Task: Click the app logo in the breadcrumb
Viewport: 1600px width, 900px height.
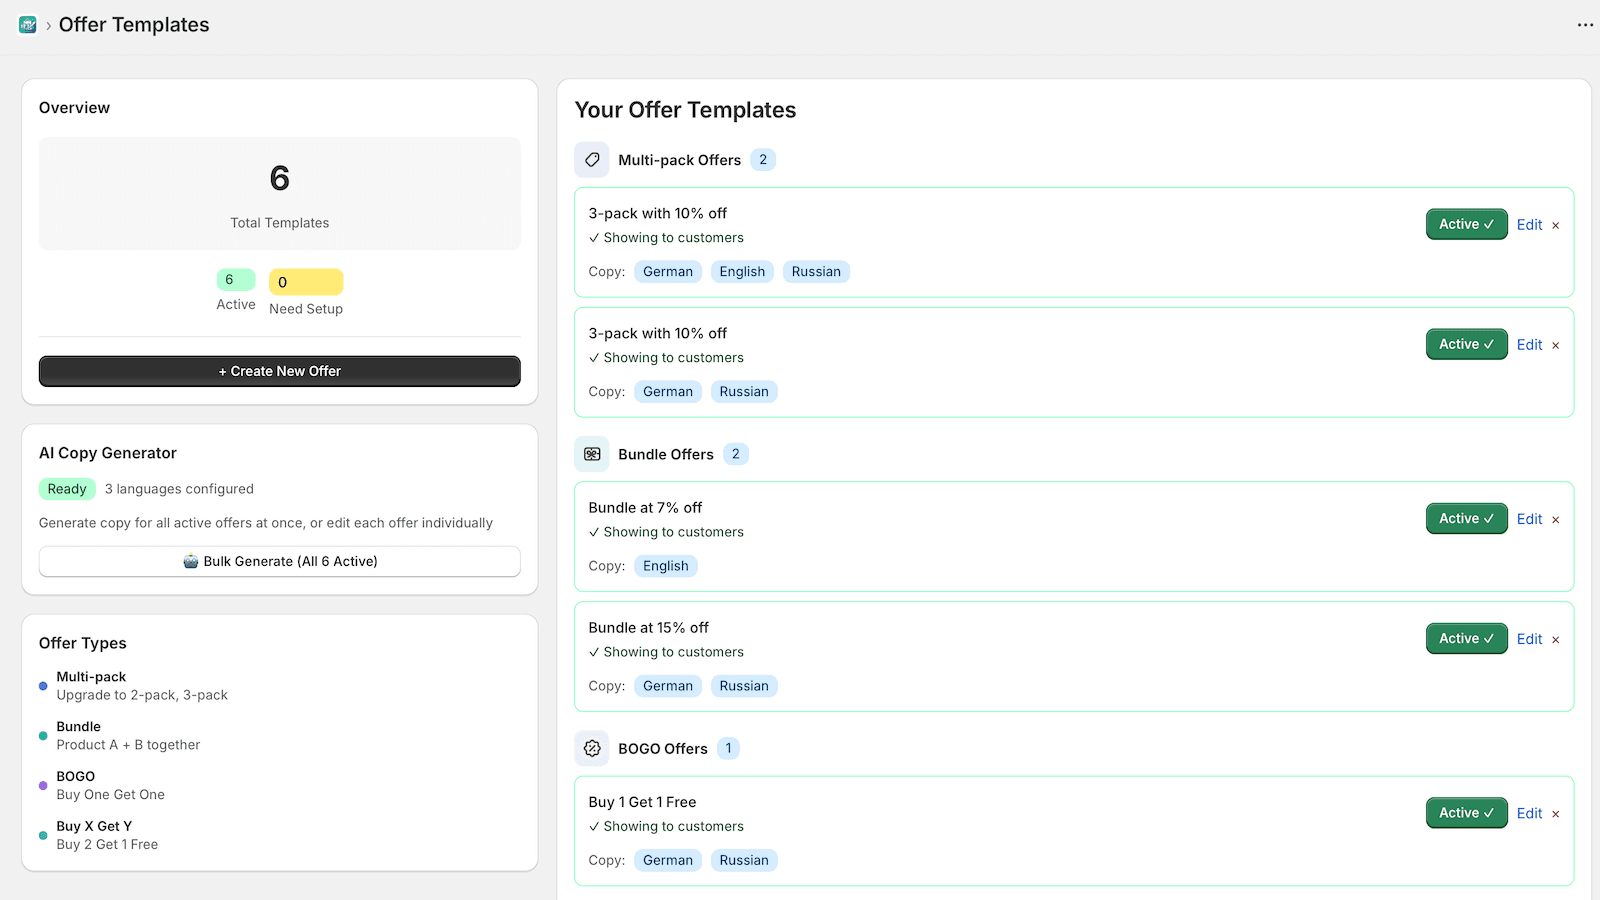Action: [27, 24]
